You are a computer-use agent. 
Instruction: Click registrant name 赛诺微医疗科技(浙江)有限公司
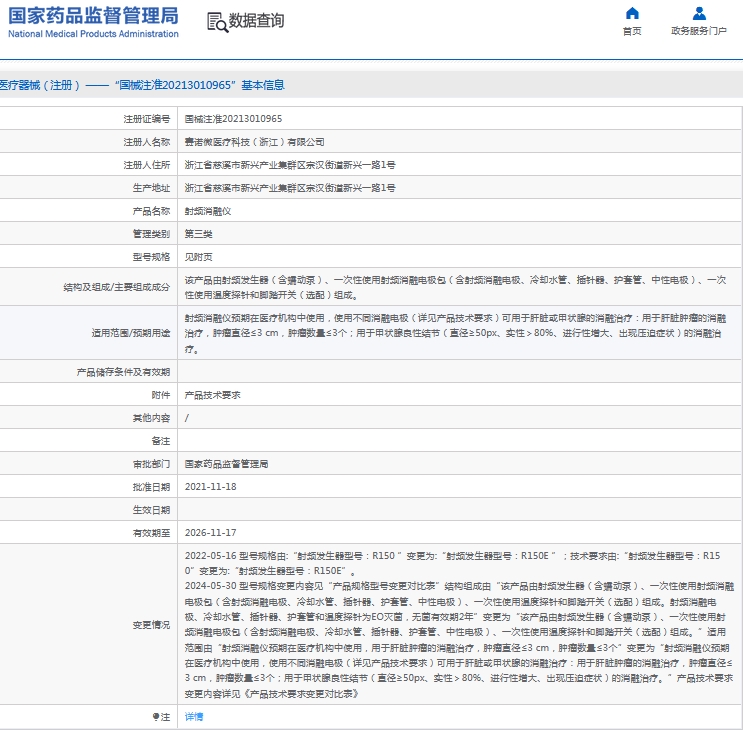coord(254,142)
